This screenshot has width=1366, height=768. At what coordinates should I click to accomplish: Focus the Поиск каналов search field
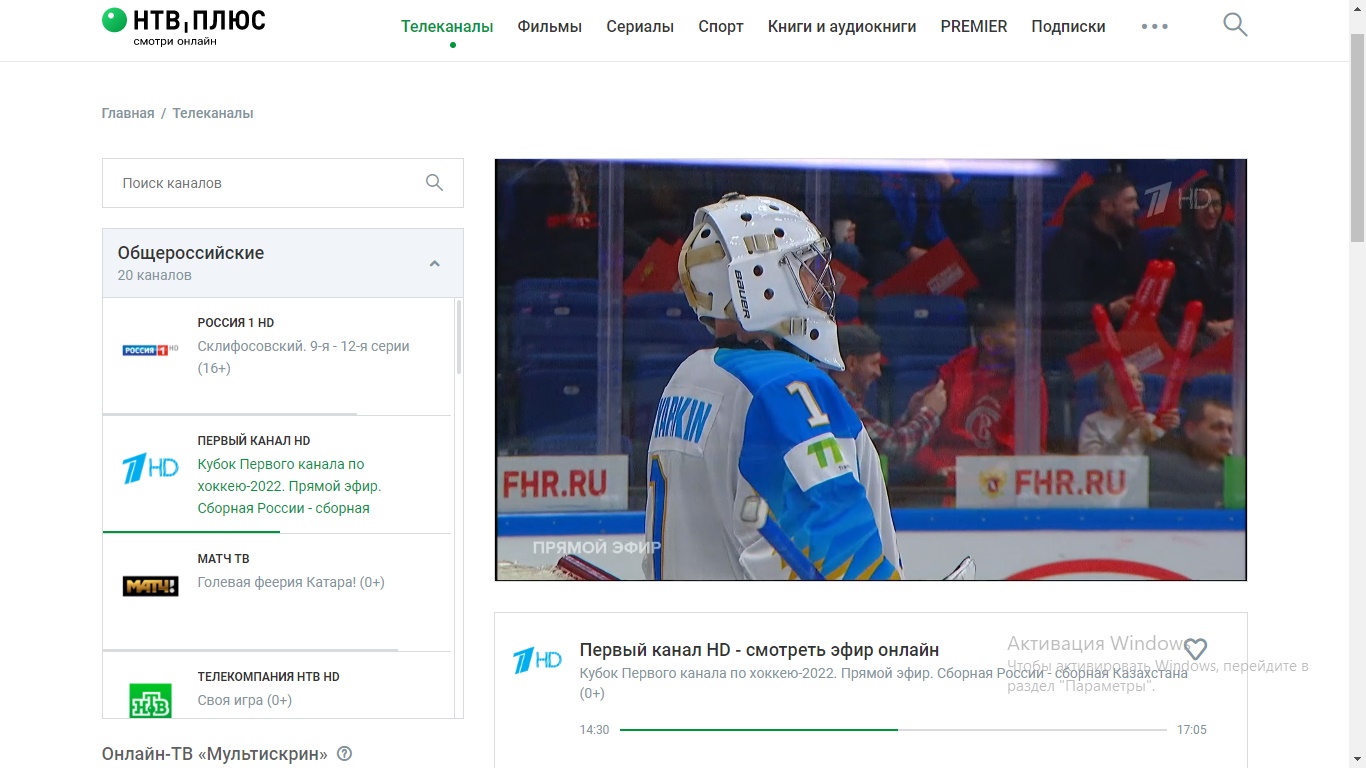(283, 183)
